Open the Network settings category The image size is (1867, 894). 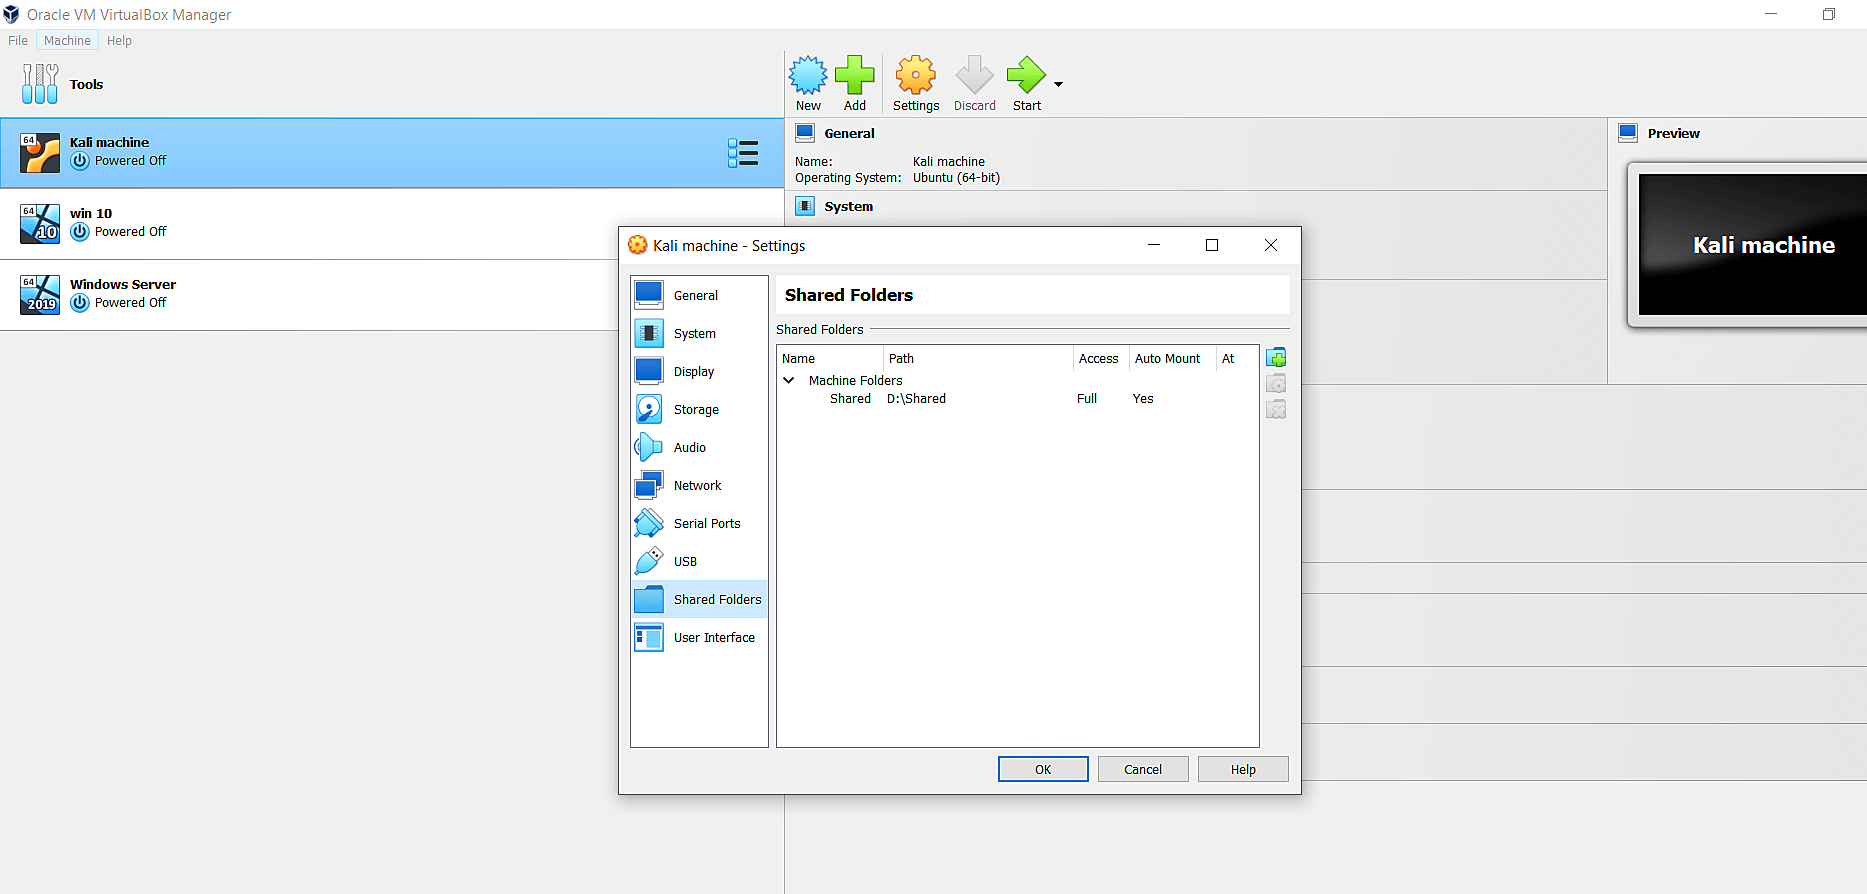coord(699,485)
